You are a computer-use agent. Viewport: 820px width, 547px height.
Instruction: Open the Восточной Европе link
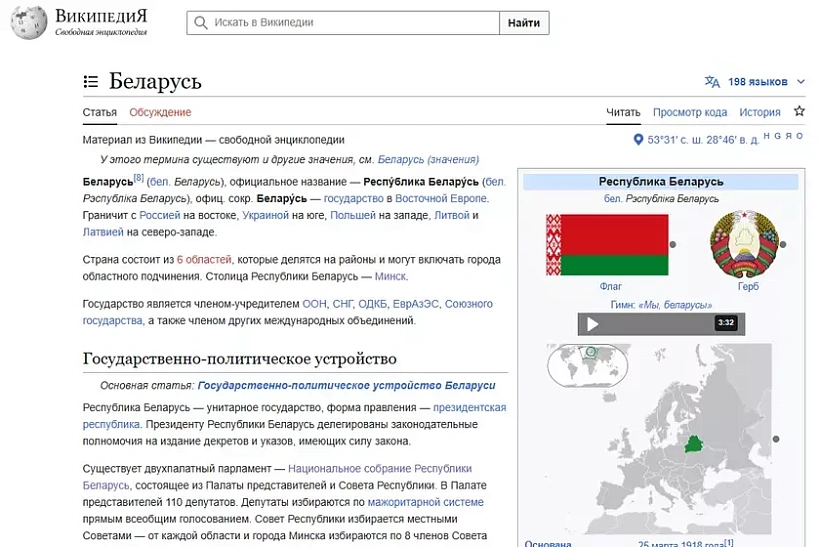tap(441, 199)
